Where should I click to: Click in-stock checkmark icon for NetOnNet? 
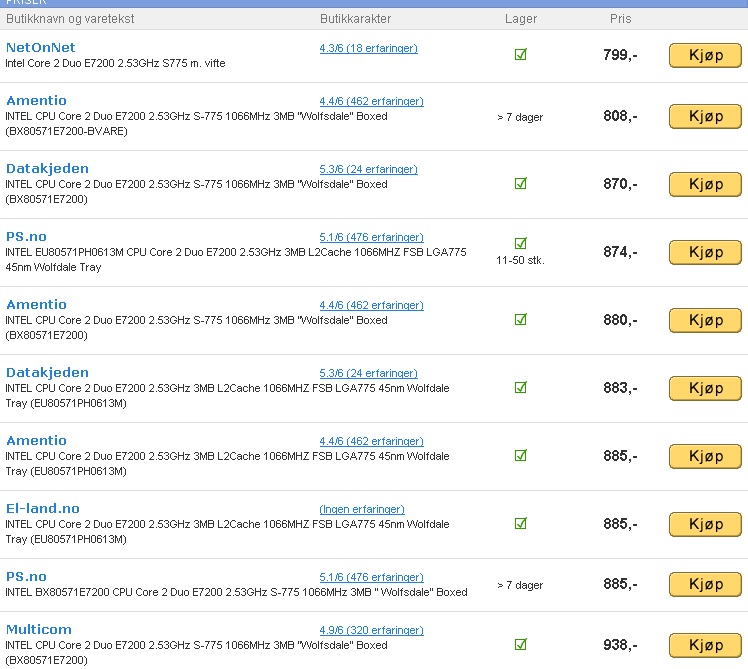point(520,54)
